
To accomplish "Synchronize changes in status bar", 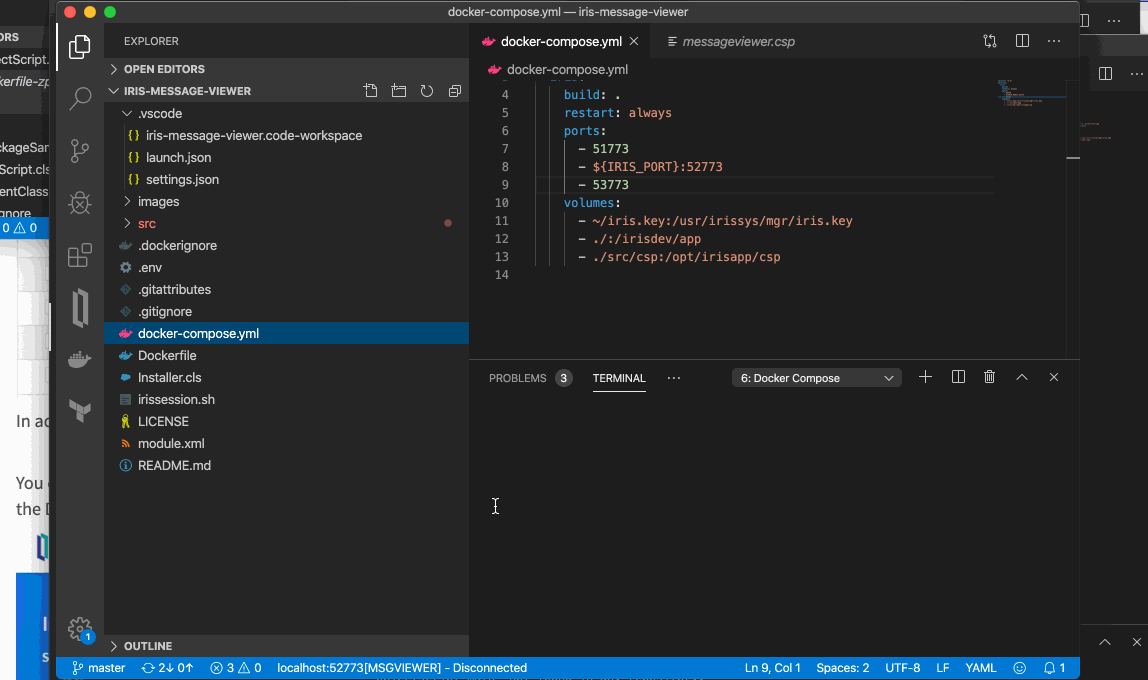I will [x=167, y=668].
